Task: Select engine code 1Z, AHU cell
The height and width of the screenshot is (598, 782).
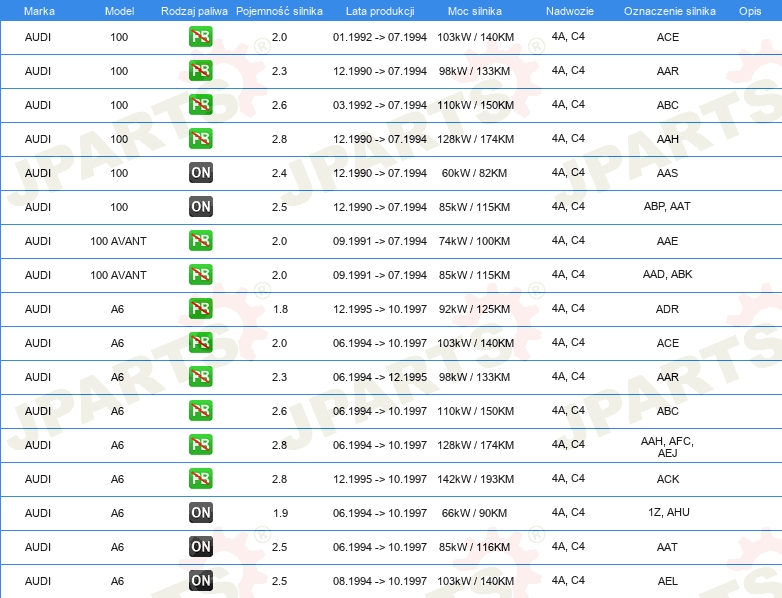Action: point(669,512)
